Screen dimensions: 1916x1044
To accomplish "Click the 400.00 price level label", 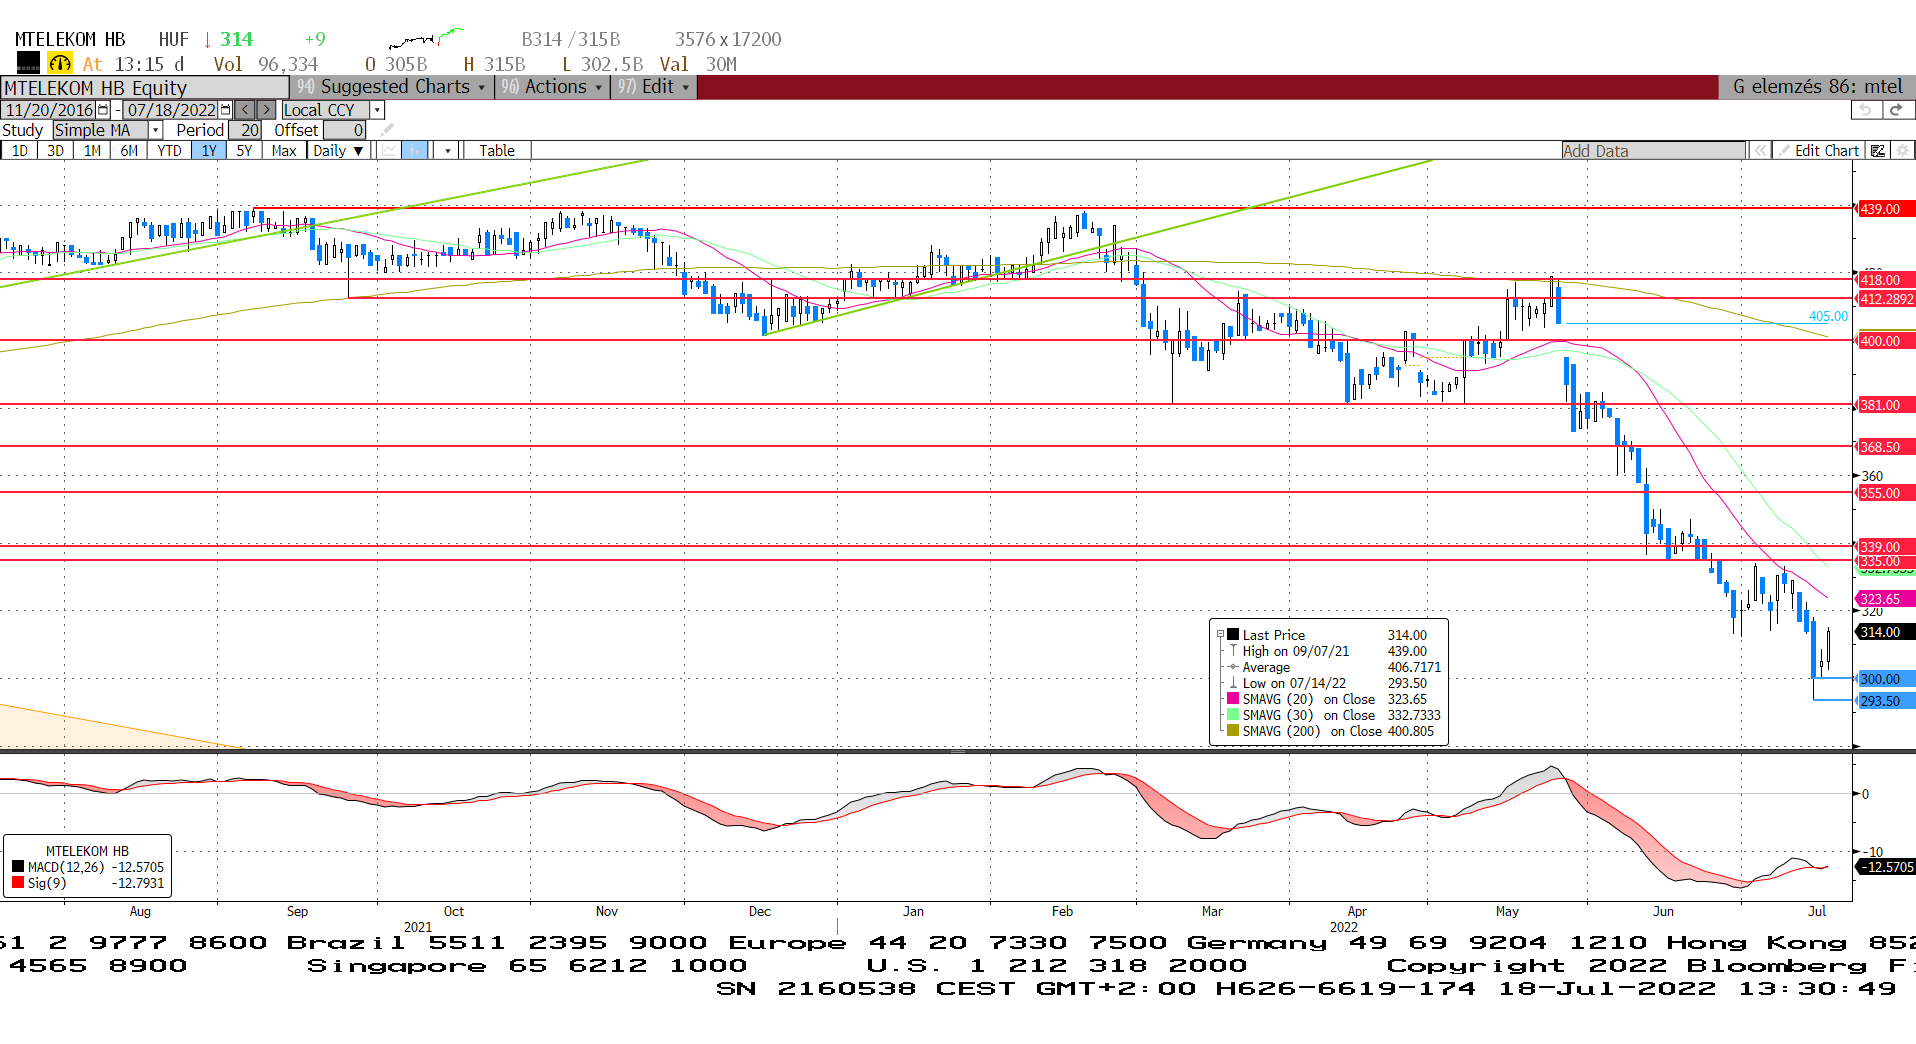I will pos(1886,341).
